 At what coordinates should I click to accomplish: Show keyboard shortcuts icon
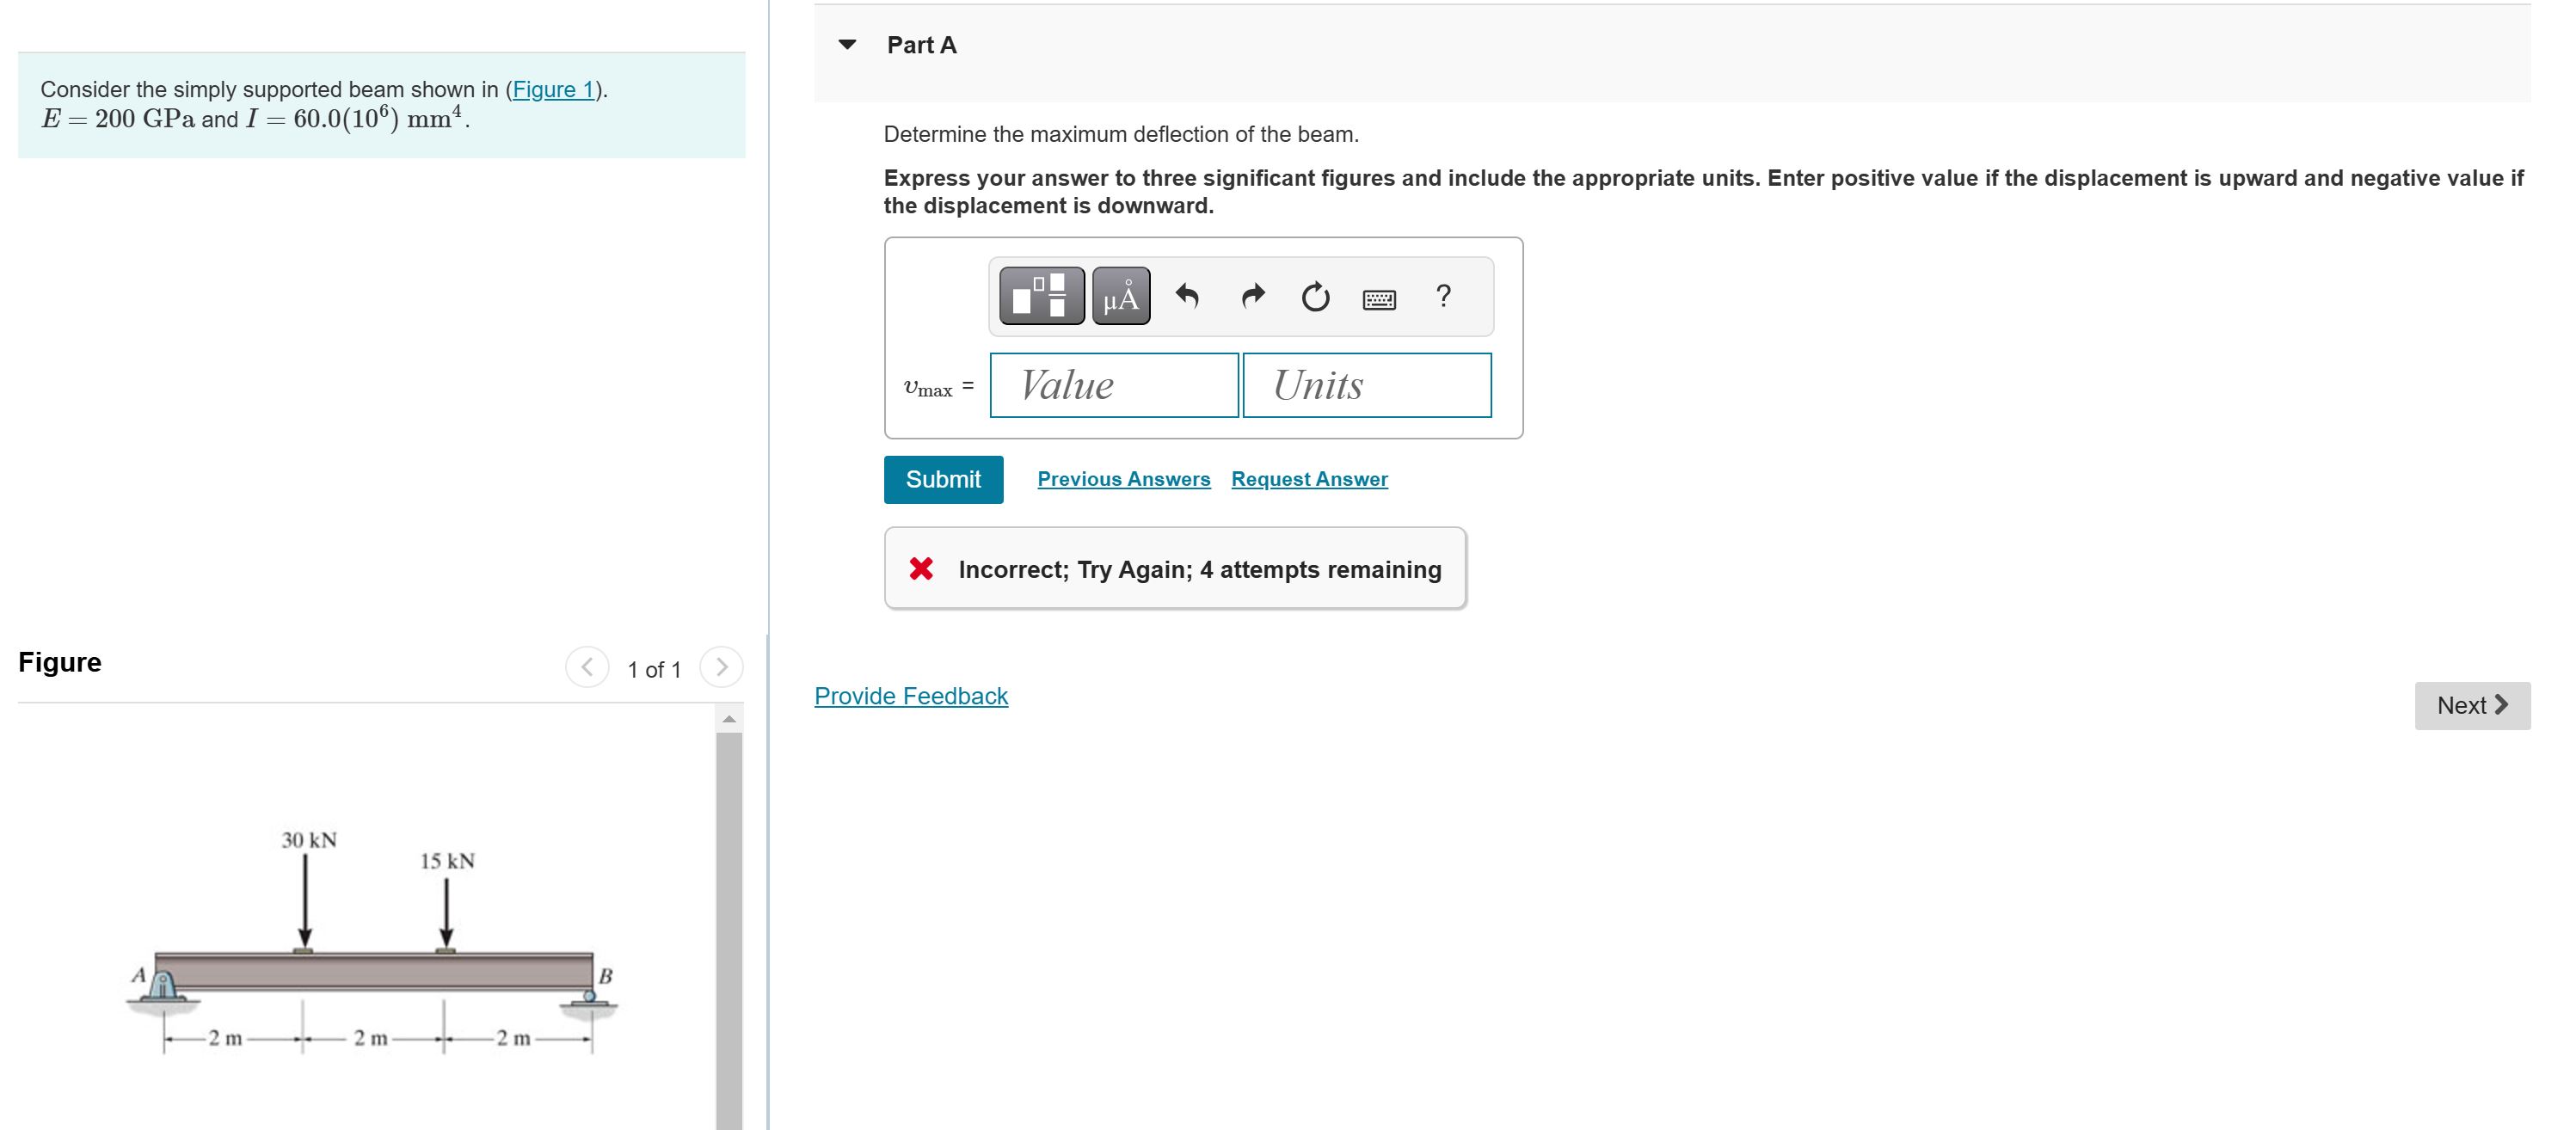click(x=1380, y=299)
